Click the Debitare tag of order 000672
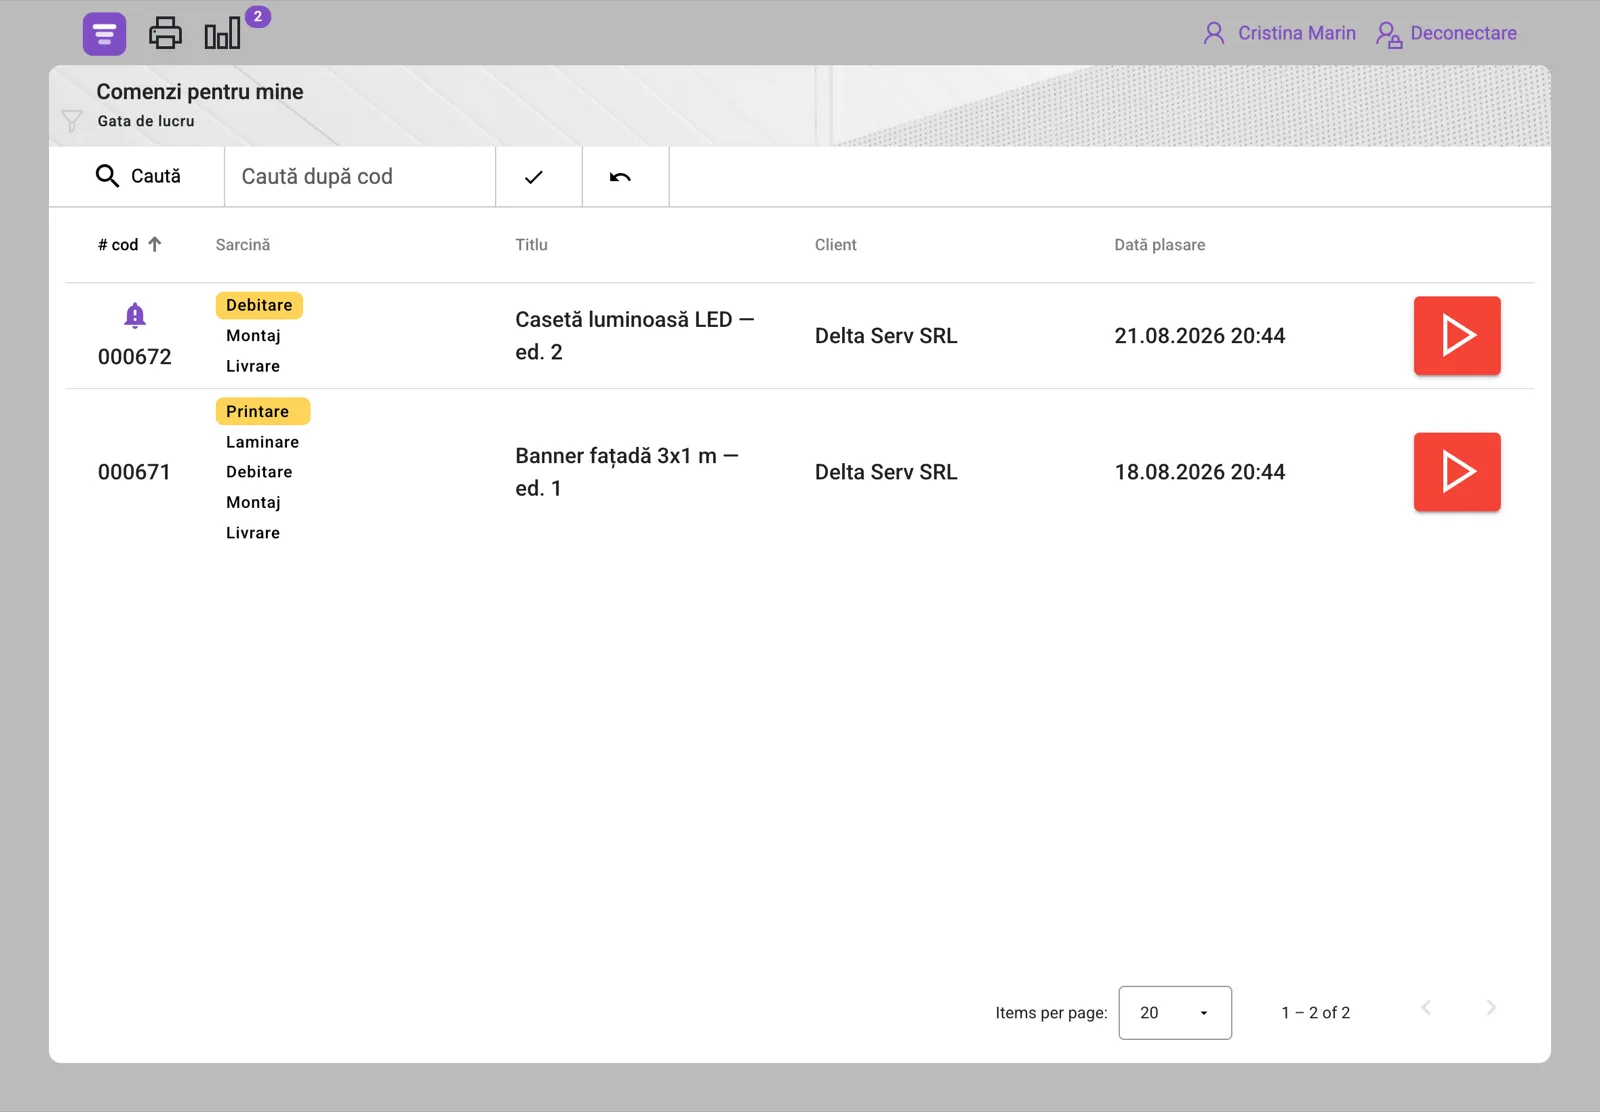Viewport: 1600px width, 1112px height. click(x=259, y=305)
